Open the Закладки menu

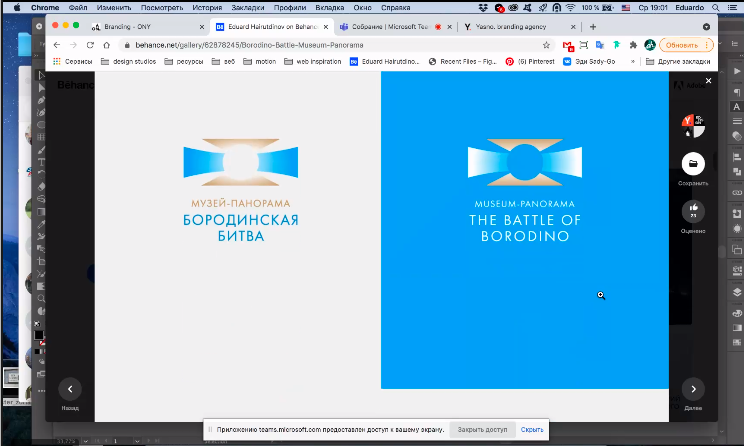point(248,8)
